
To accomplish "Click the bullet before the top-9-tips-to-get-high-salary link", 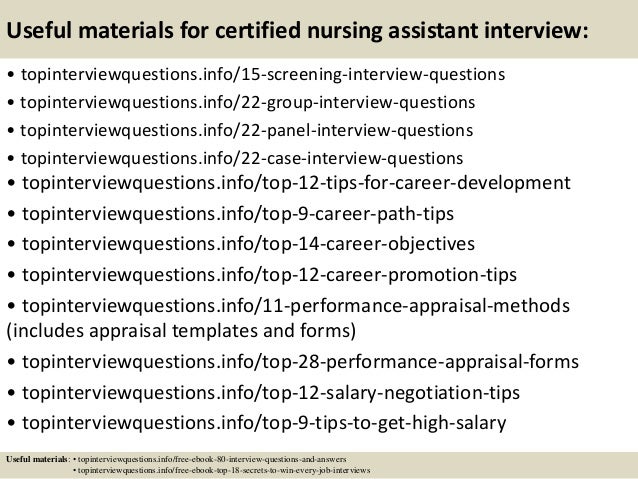I will pyautogui.click(x=11, y=424).
